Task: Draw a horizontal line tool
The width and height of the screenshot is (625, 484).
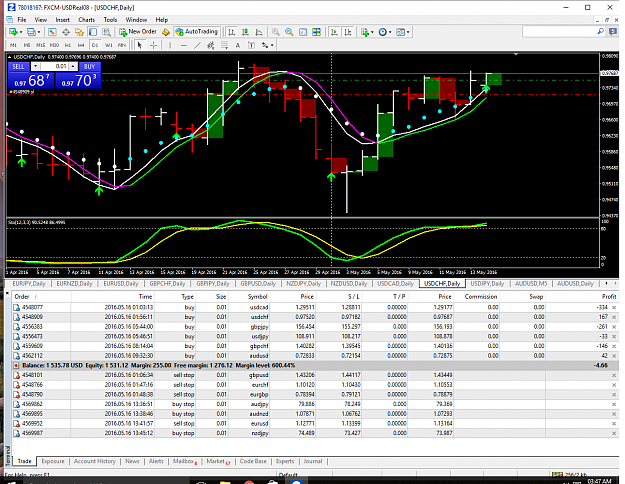Action: coord(183,45)
